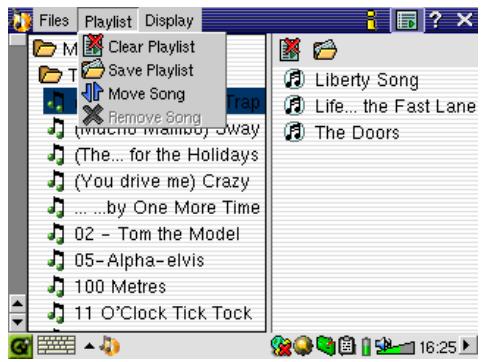The width and height of the screenshot is (484, 362).
Task: Click the Liberty Song note icon
Action: (x=294, y=79)
